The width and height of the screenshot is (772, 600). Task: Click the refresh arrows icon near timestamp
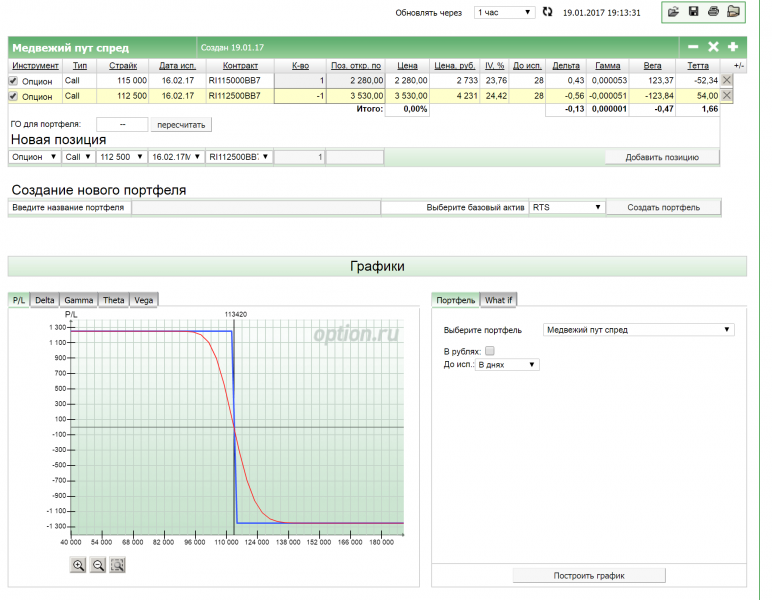pyautogui.click(x=547, y=12)
